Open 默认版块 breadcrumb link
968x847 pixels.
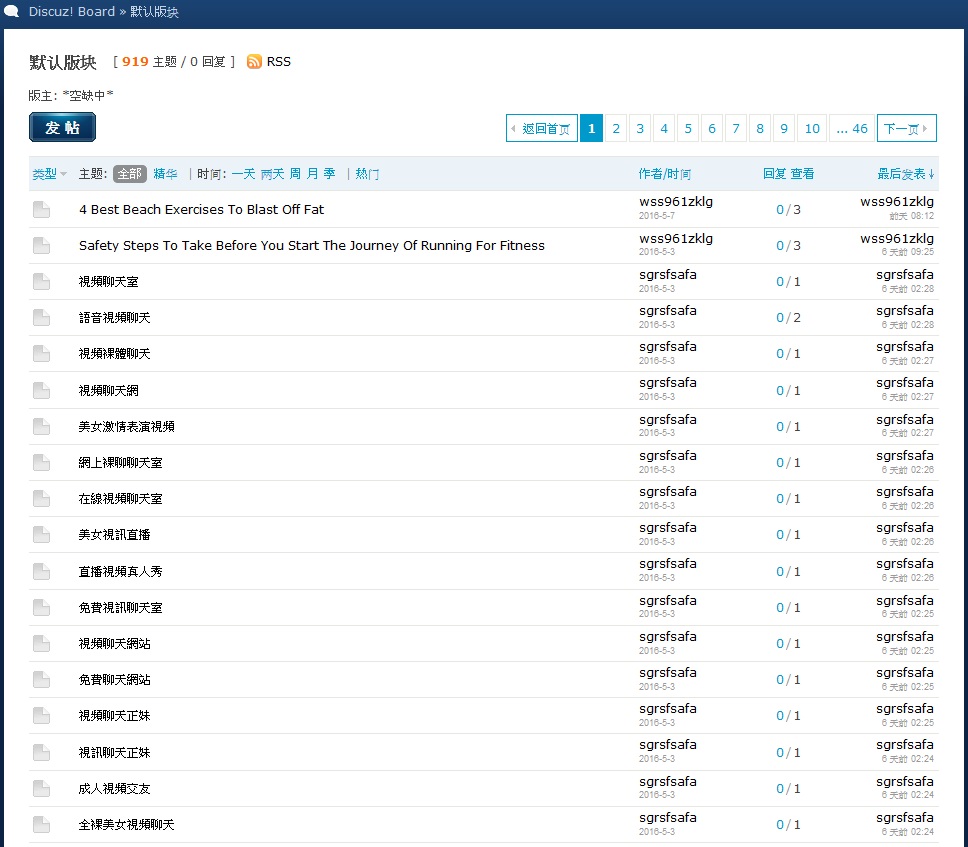(x=154, y=12)
